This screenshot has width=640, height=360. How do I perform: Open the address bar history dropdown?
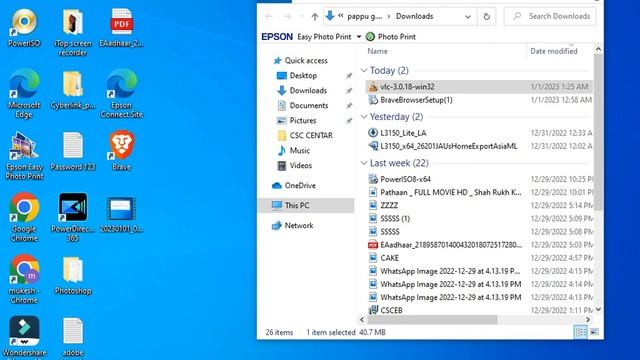tap(468, 16)
